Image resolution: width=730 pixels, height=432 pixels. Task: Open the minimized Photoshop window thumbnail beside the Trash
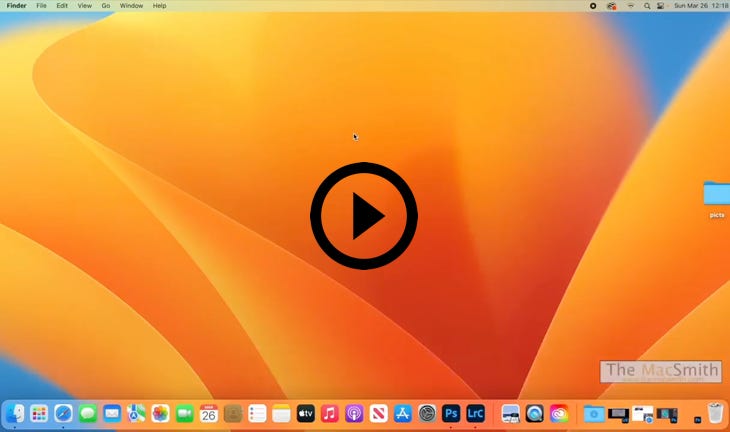(x=697, y=419)
